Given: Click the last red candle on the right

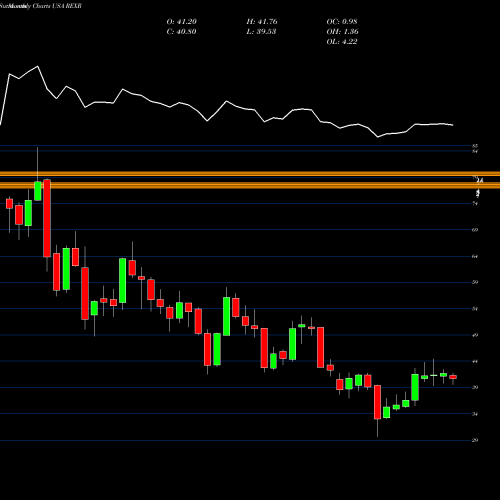Looking at the screenshot, I should (453, 377).
